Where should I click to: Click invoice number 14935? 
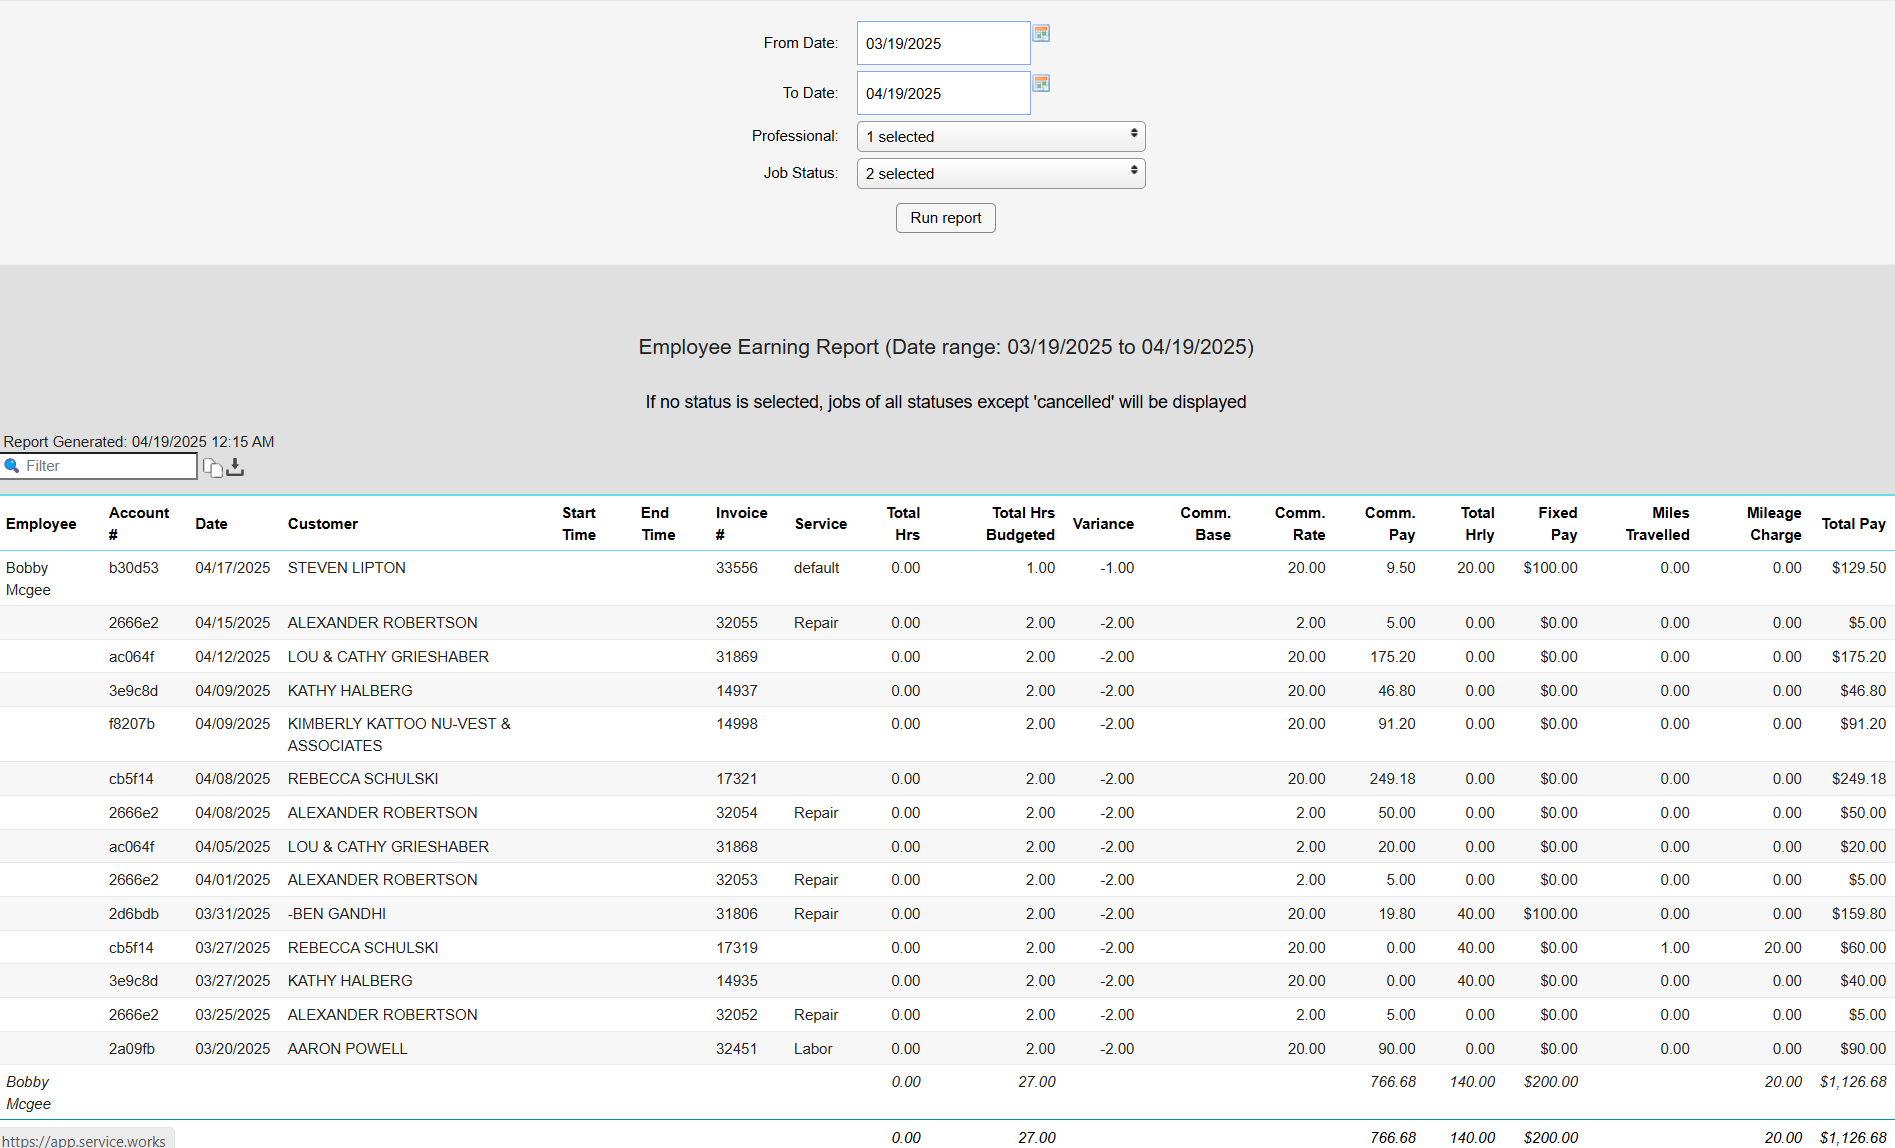(737, 981)
